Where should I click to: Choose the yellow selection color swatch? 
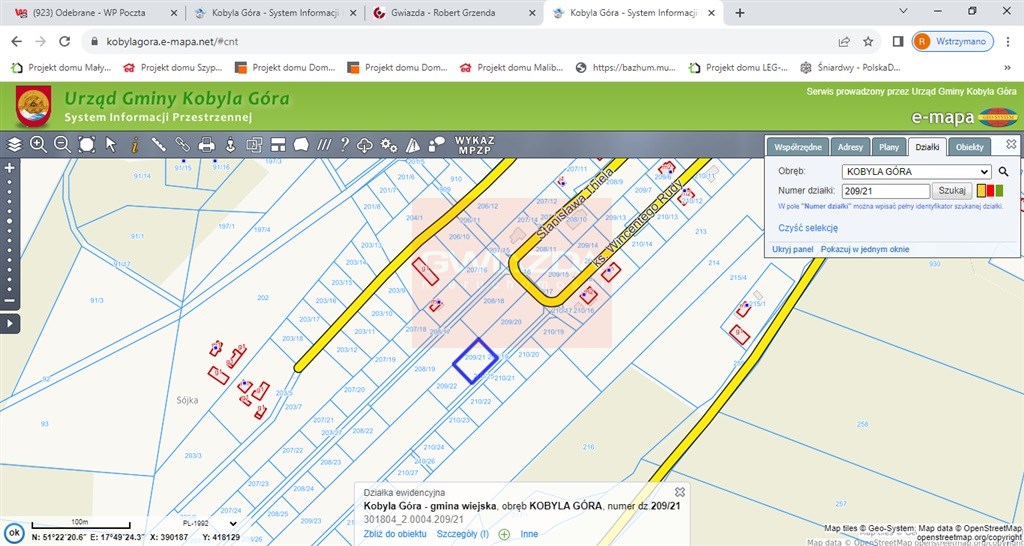pos(980,191)
